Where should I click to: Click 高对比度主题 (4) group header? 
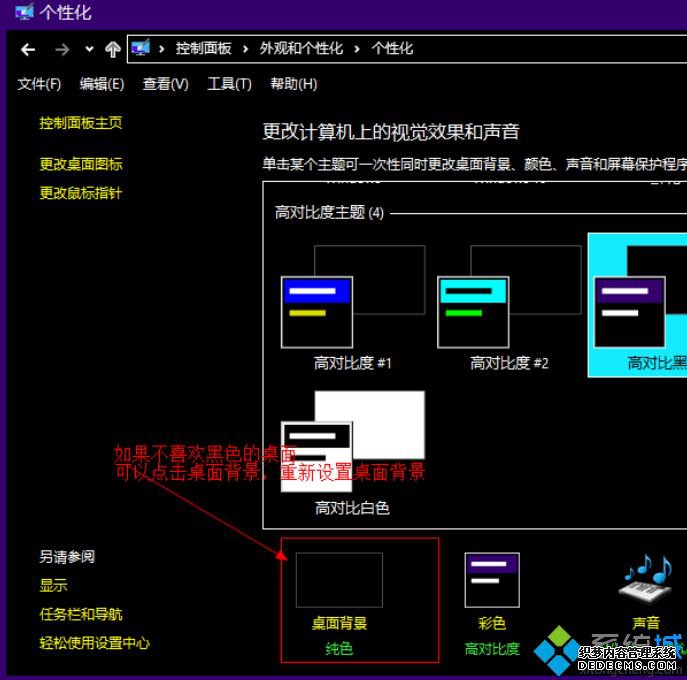329,212
